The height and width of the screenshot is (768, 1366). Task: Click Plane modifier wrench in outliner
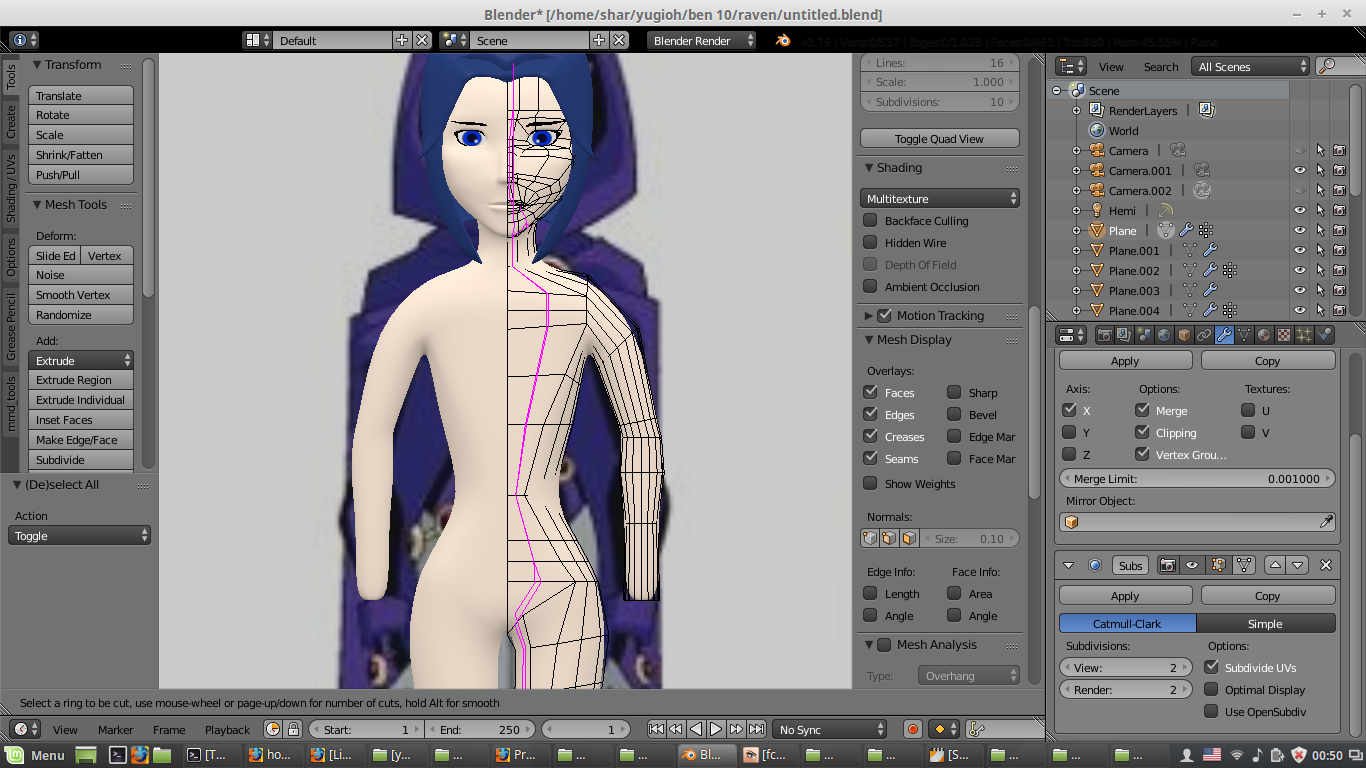click(1187, 230)
